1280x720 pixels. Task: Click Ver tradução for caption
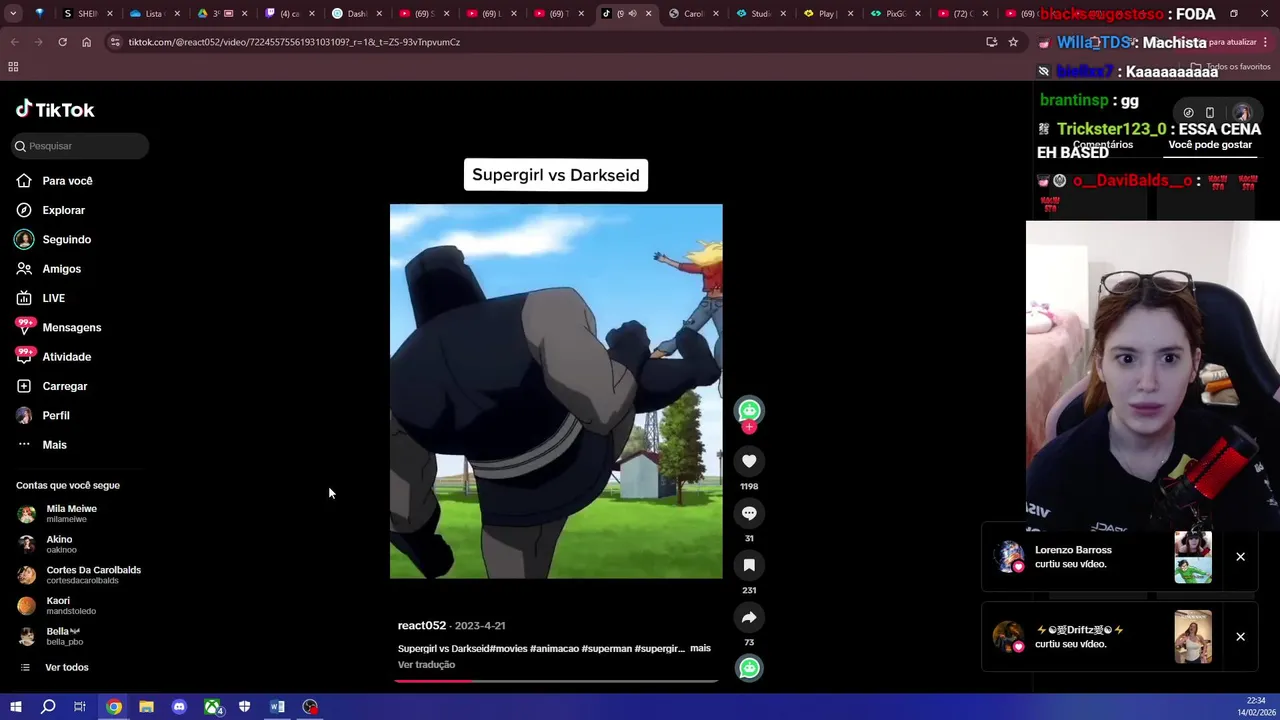coord(426,665)
